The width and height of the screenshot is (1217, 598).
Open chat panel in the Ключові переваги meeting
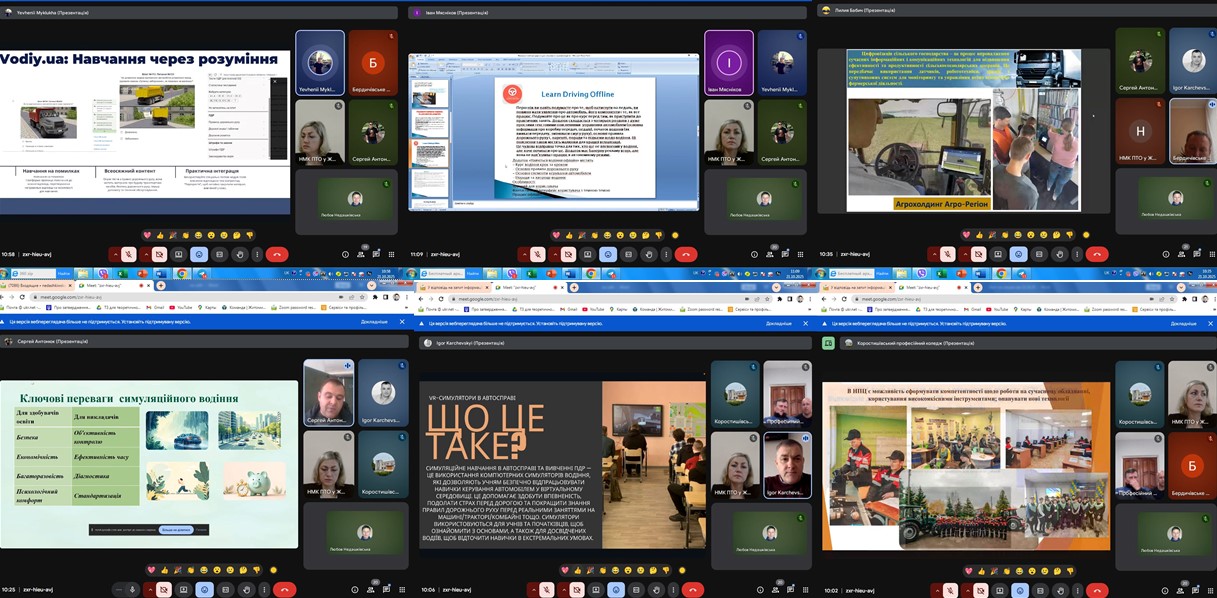(385, 590)
